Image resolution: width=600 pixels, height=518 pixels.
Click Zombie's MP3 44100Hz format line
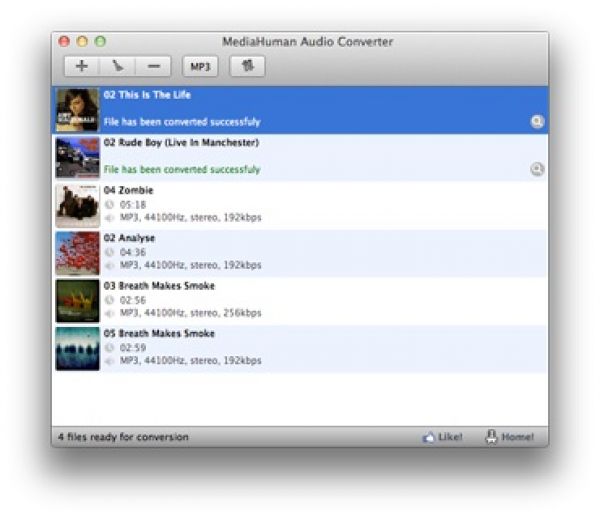[x=191, y=218]
